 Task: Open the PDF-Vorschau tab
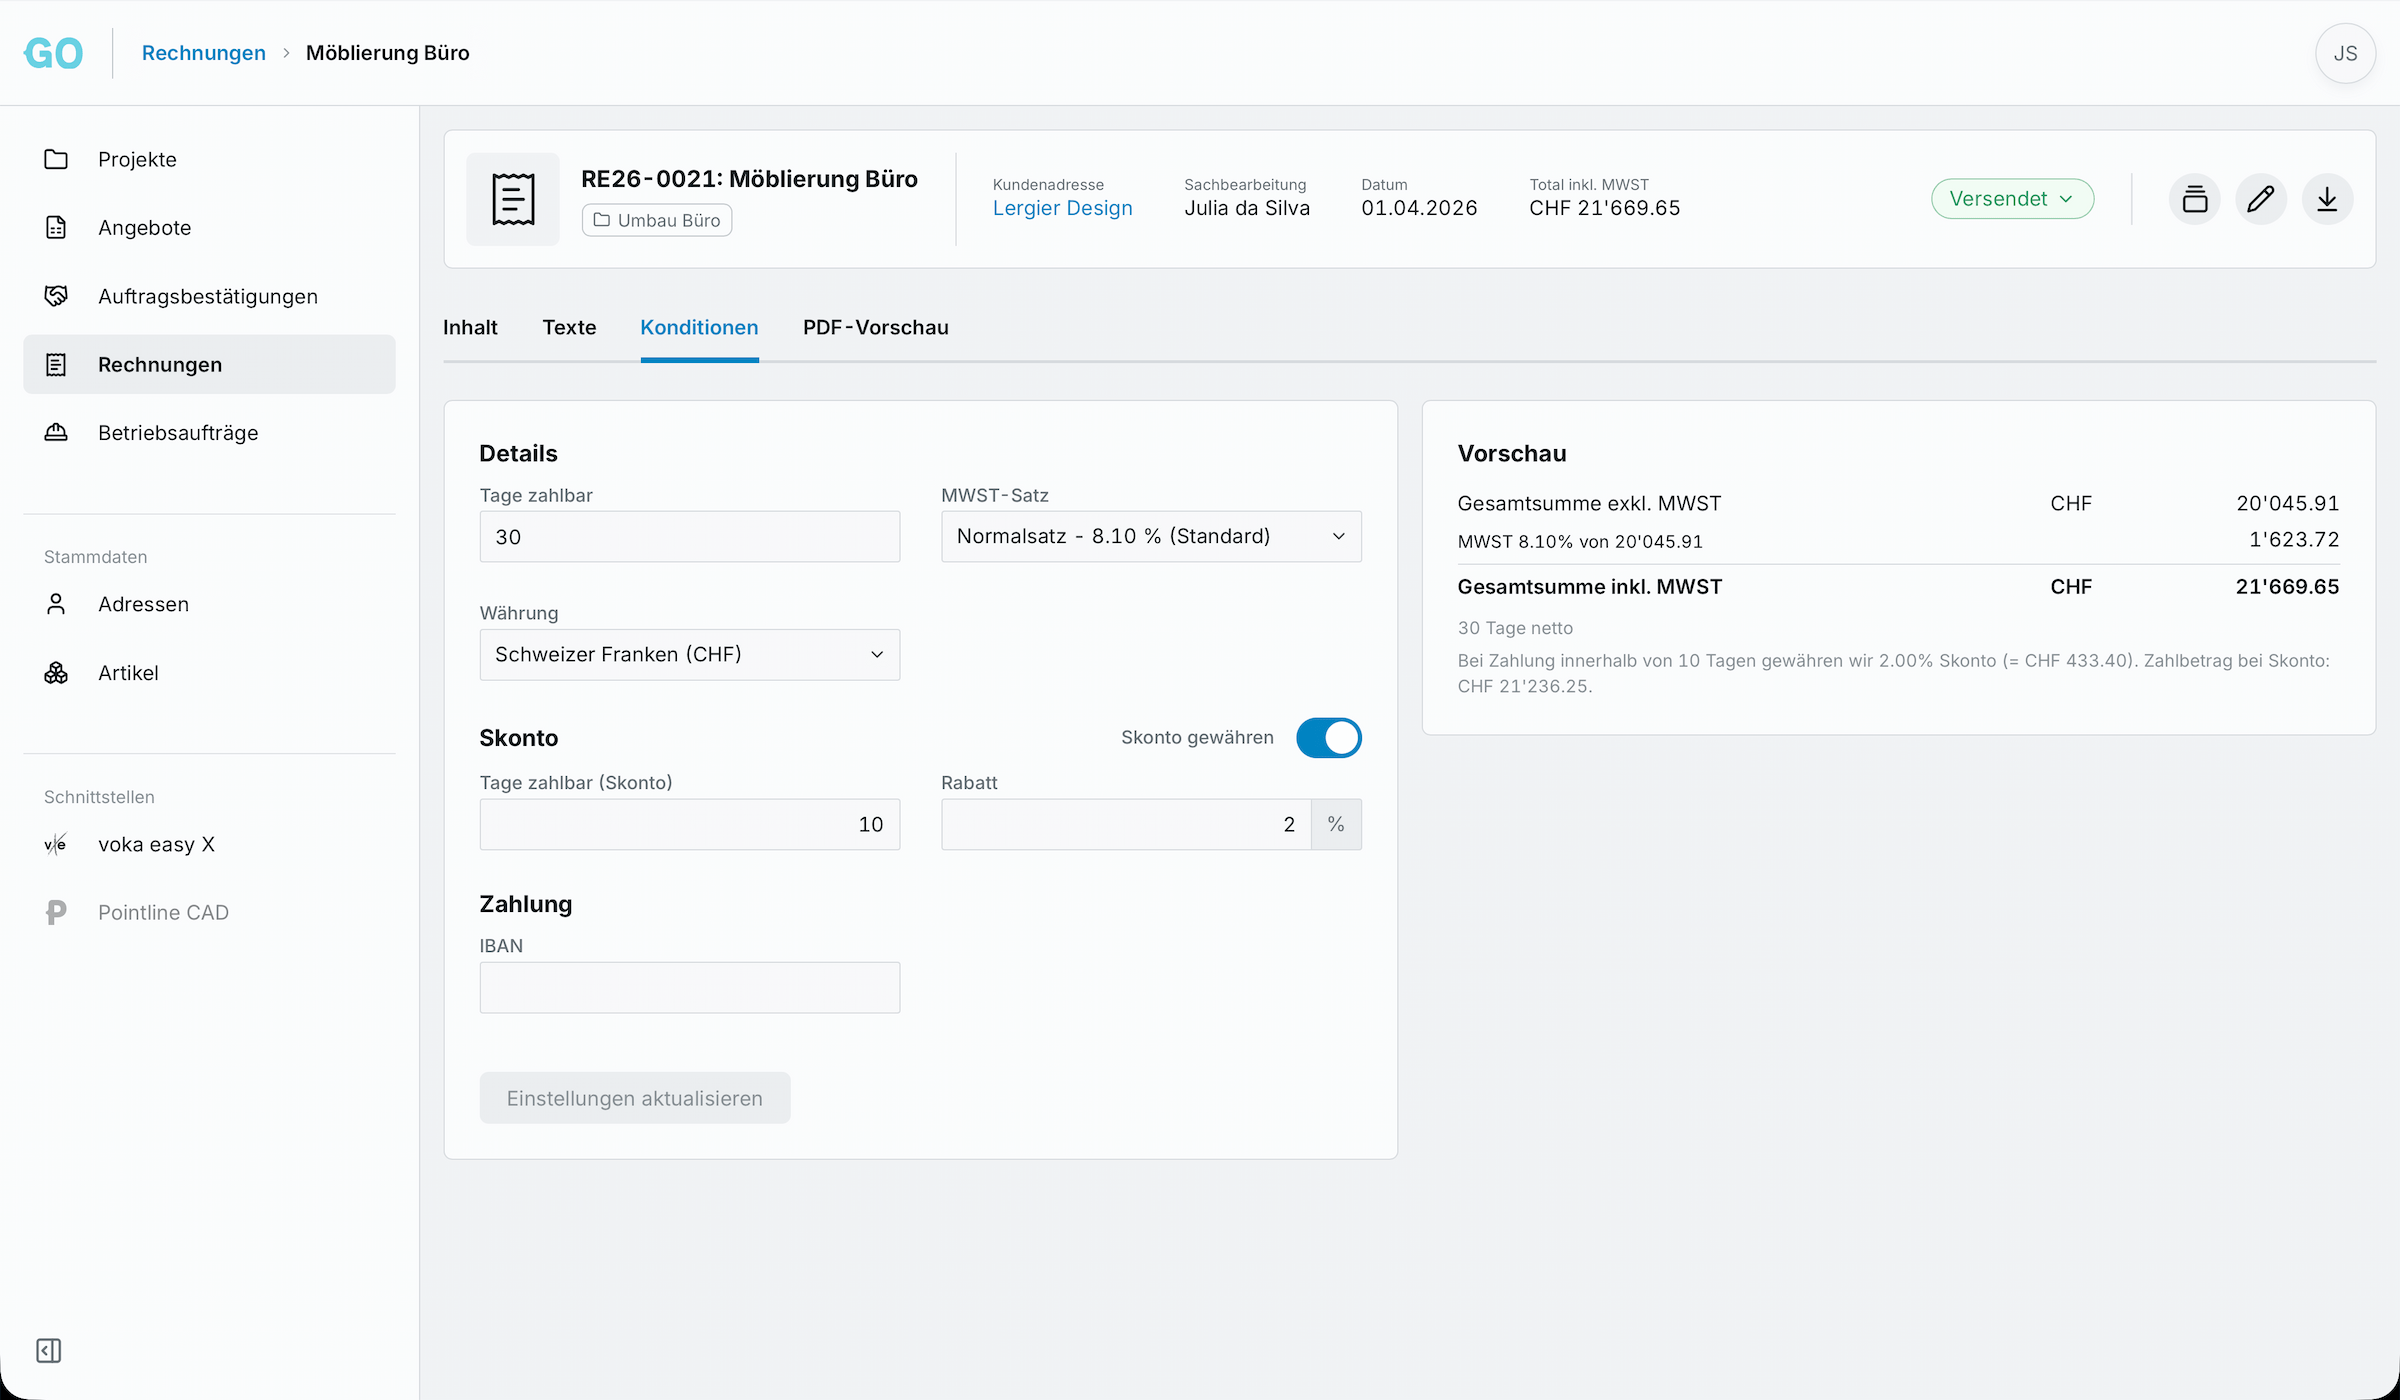pyautogui.click(x=876, y=327)
